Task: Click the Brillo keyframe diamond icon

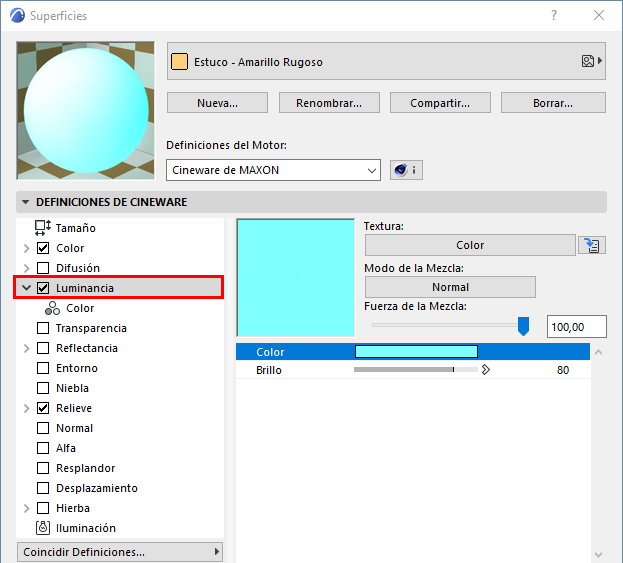Action: (486, 370)
